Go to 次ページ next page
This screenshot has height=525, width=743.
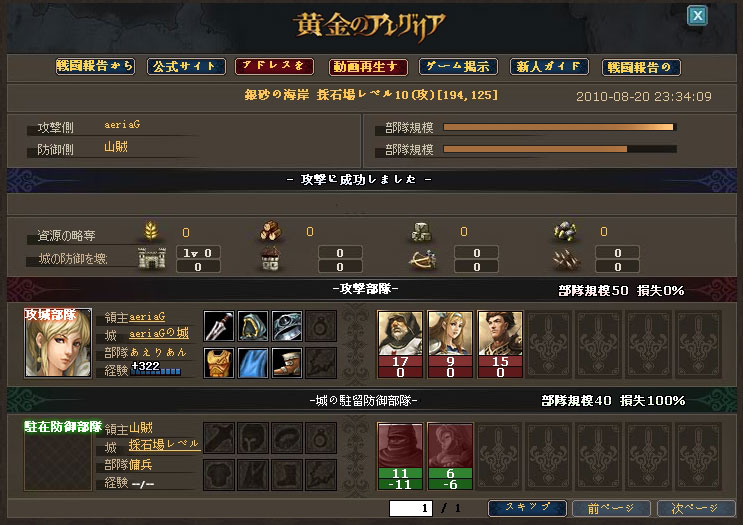[696, 508]
